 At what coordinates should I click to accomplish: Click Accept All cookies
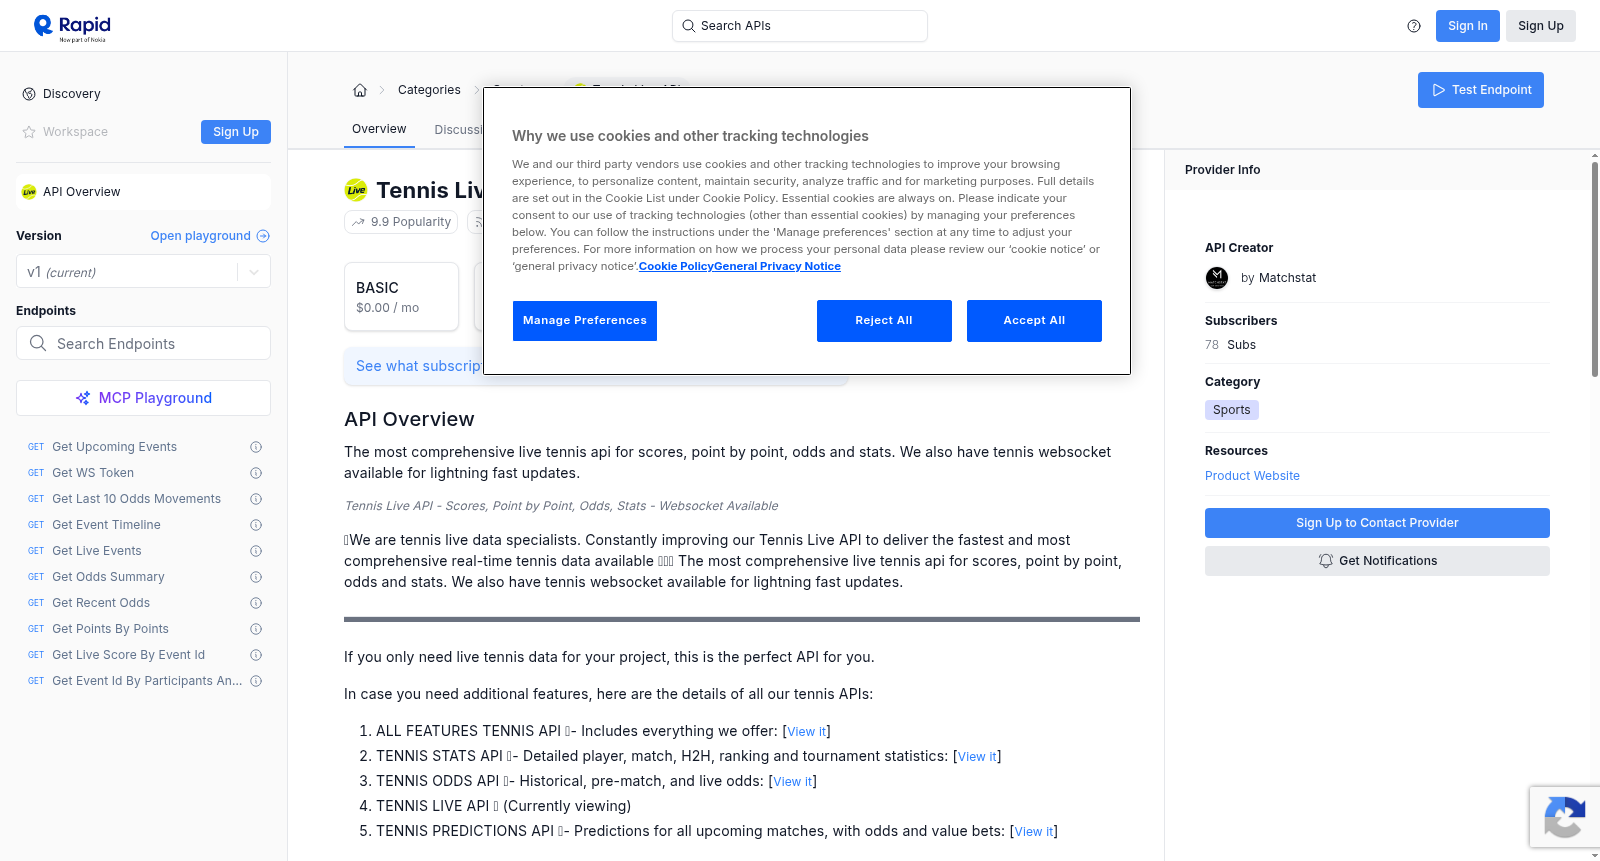1034,321
